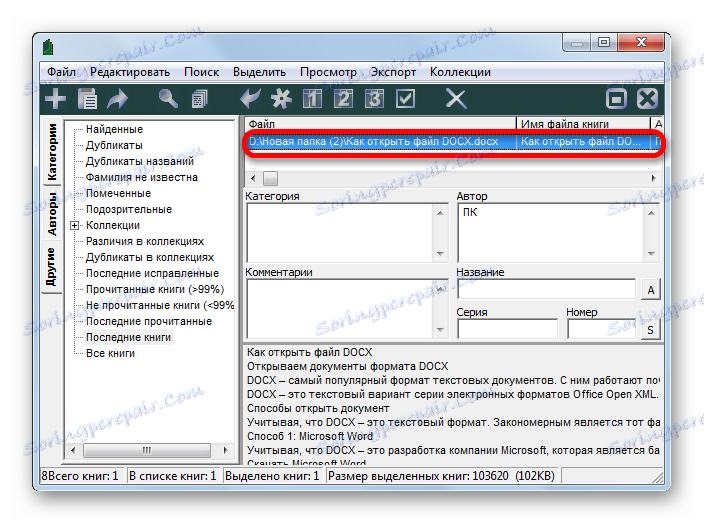Click the ПК entry in Автор box

tap(470, 212)
